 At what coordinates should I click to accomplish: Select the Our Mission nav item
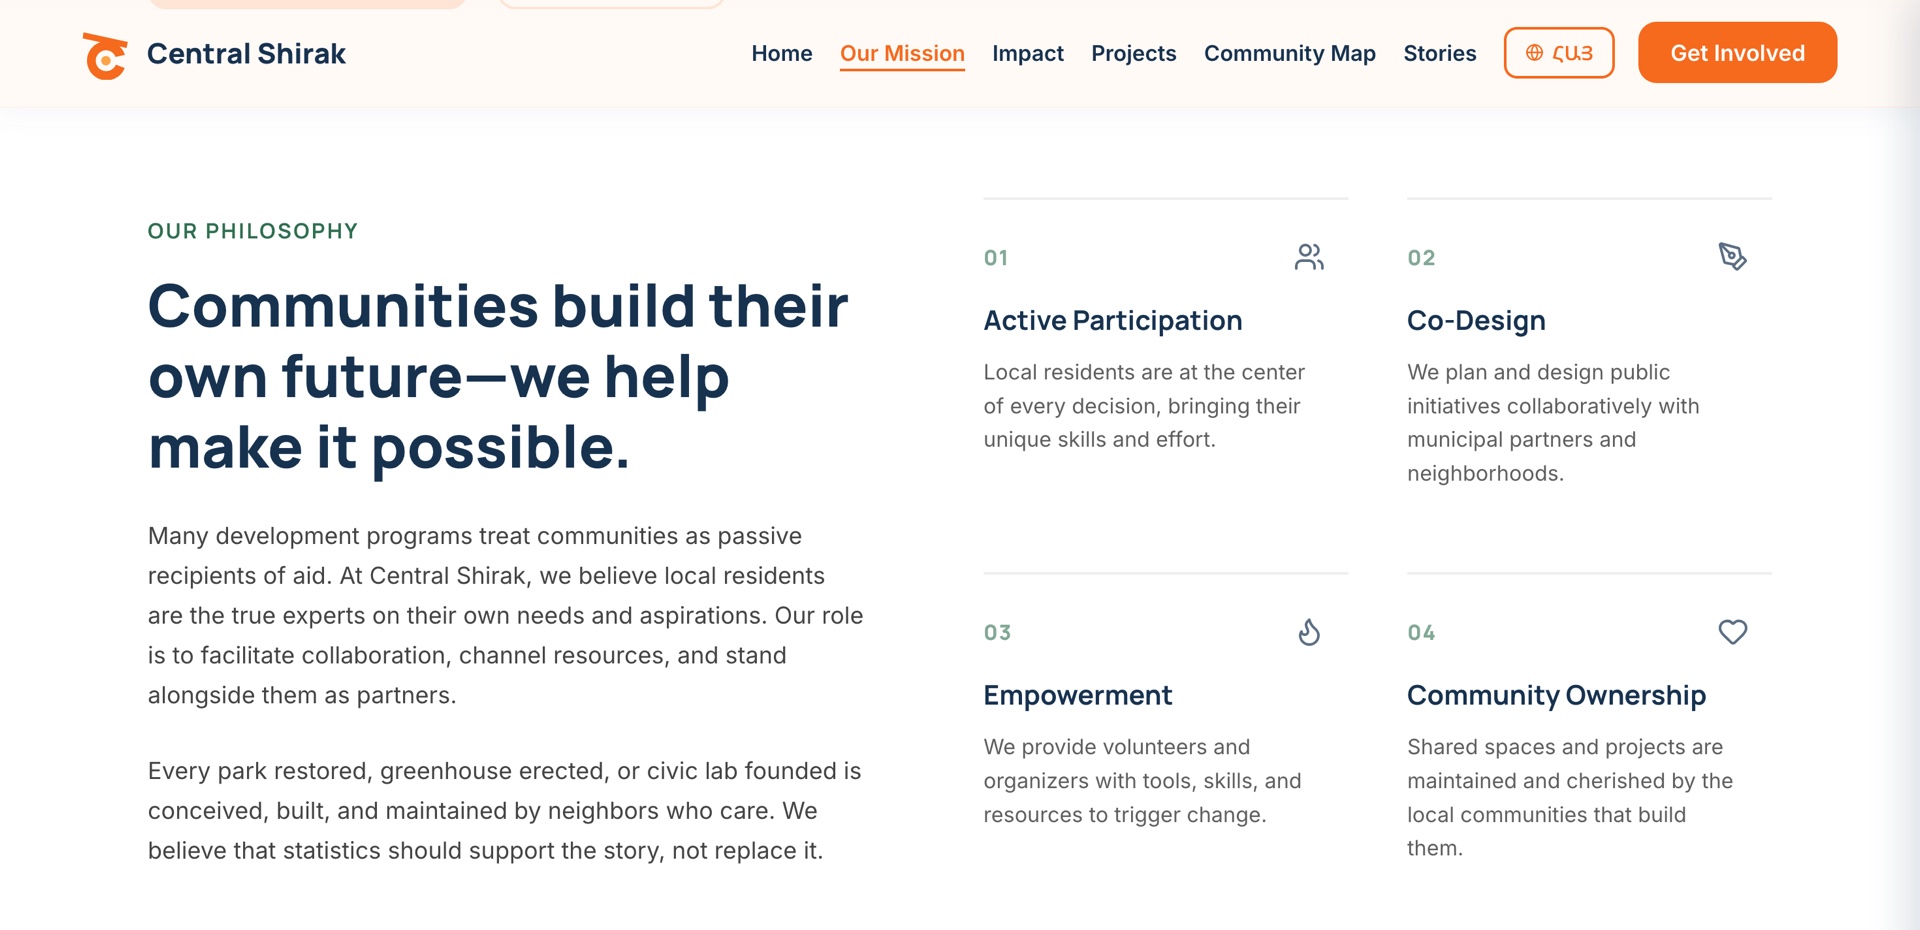click(x=902, y=54)
